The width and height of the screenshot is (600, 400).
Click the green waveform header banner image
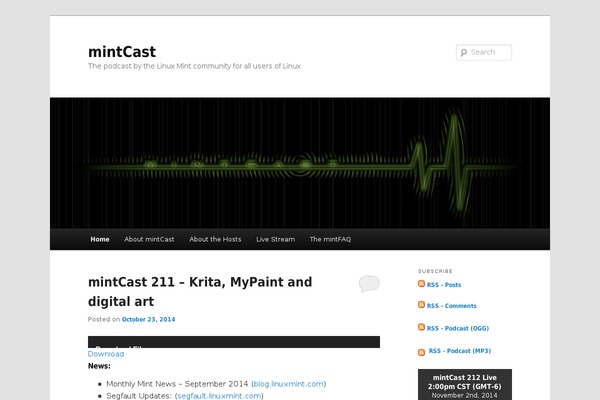click(x=300, y=163)
